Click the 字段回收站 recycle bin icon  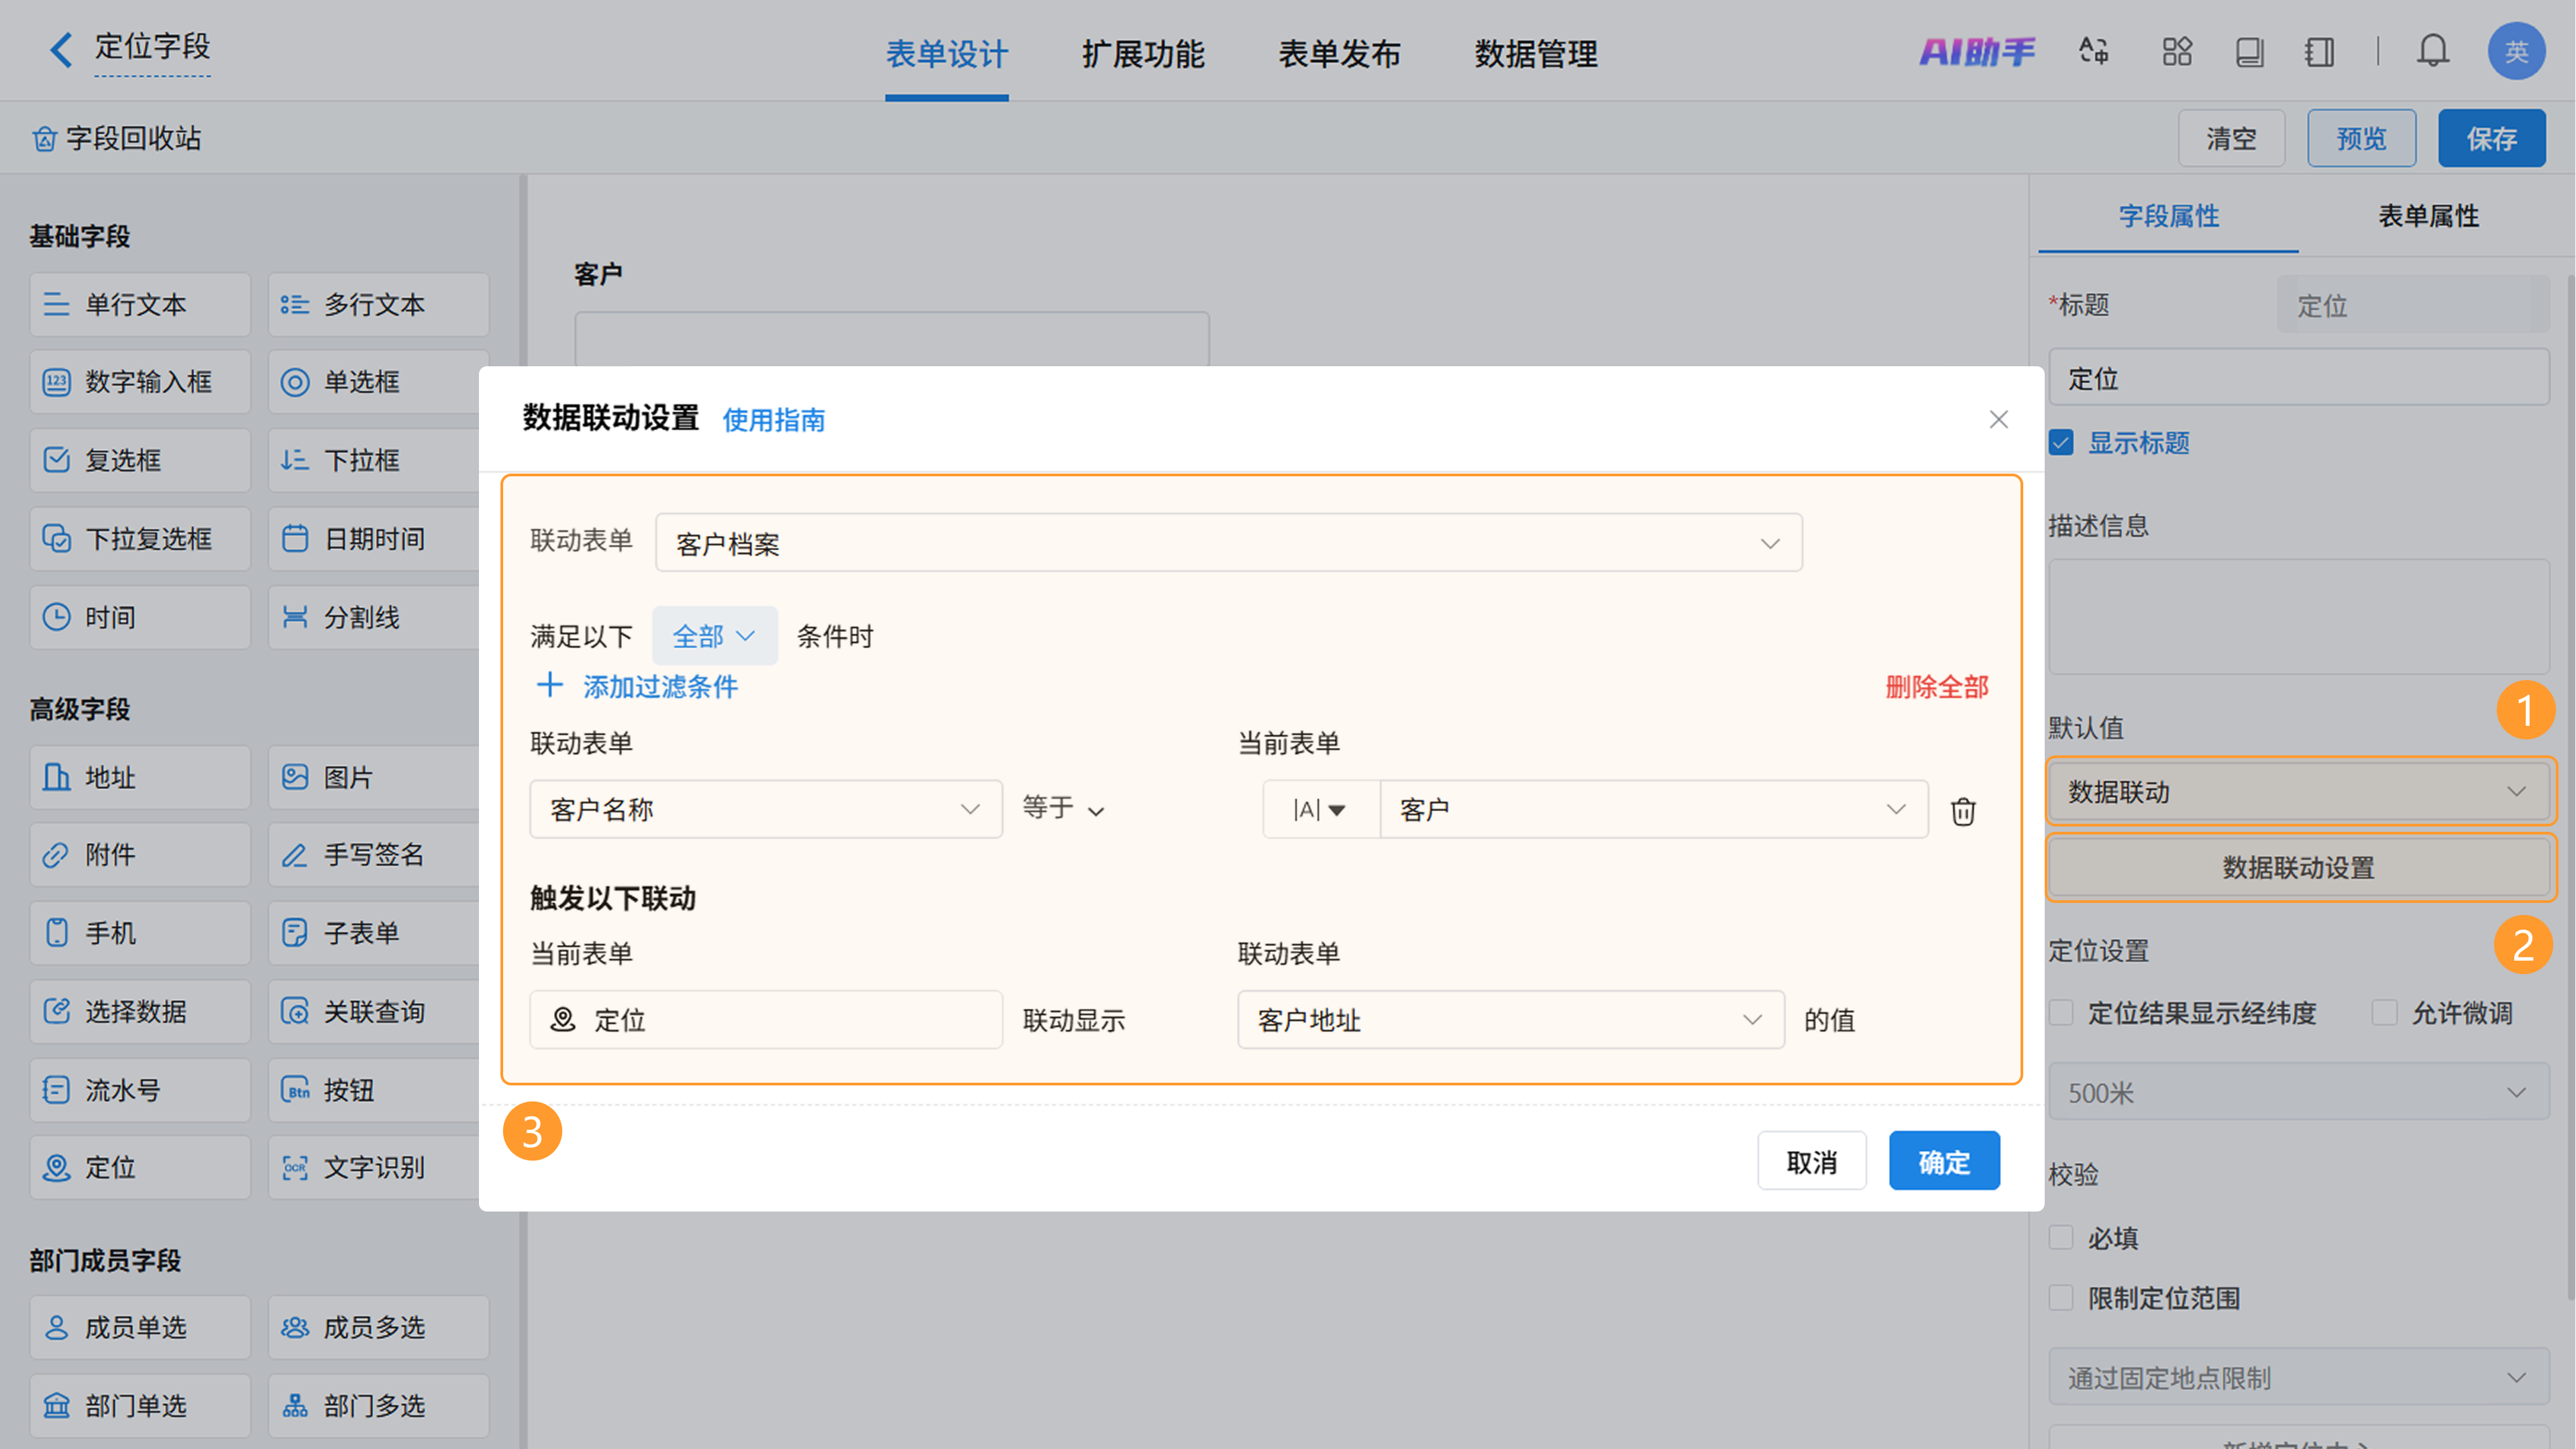click(x=44, y=138)
